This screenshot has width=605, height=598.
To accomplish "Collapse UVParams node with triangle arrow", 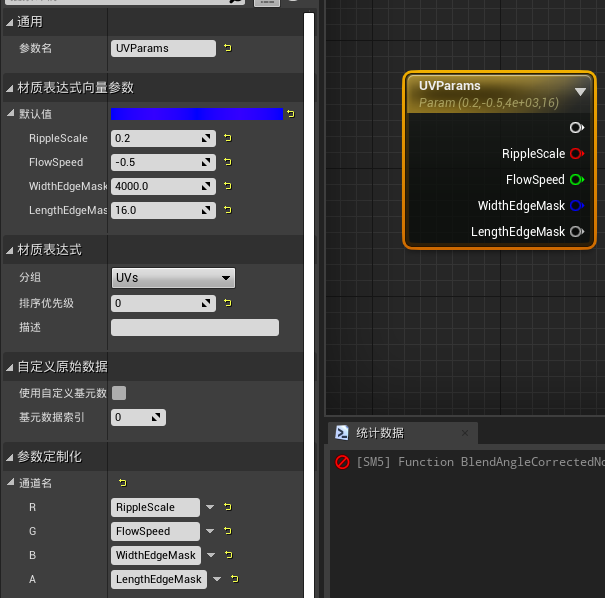I will 580,92.
